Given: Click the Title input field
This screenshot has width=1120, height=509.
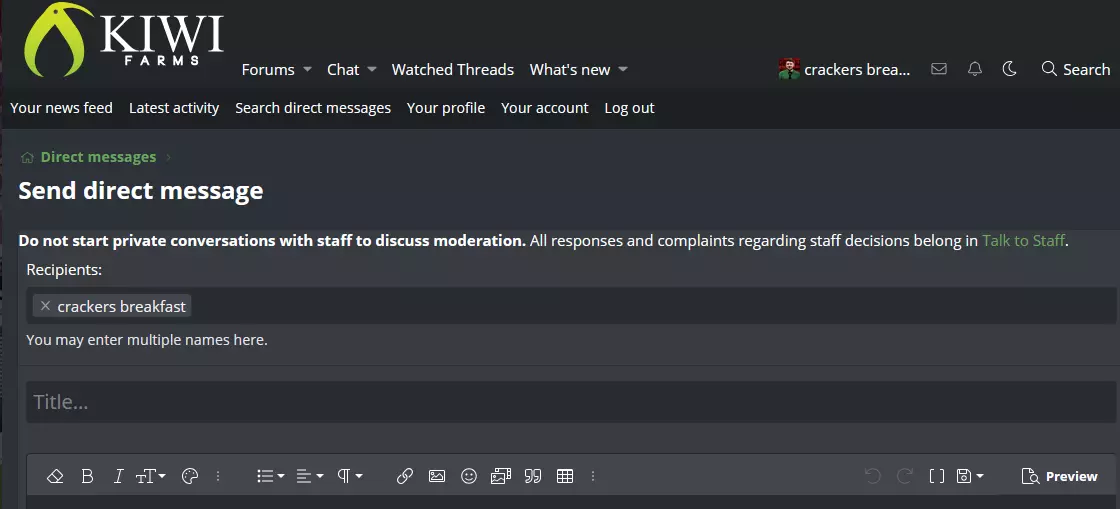Looking at the screenshot, I should (571, 402).
